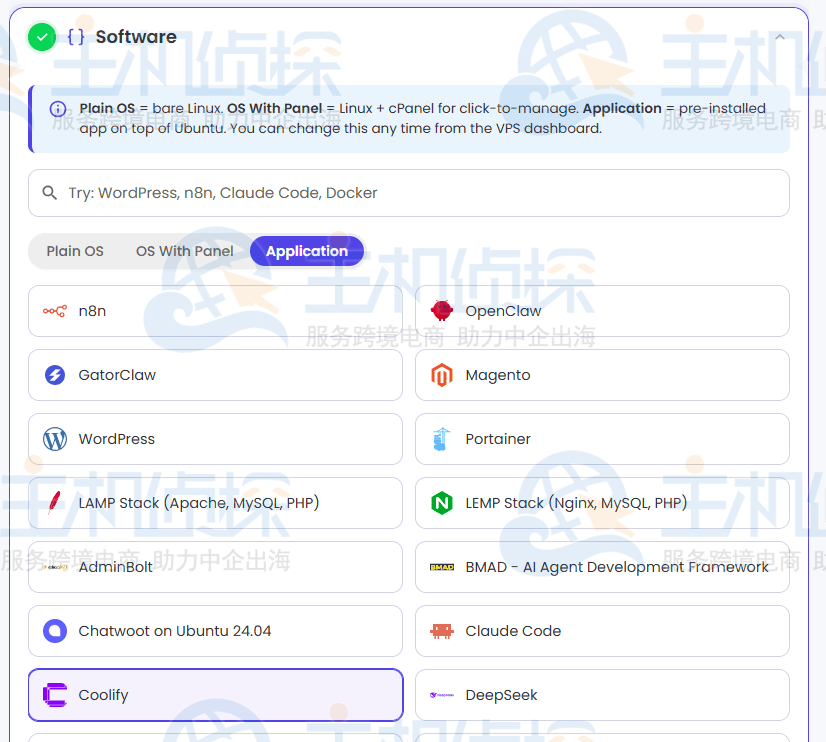
Task: Click the LEMP Stack Nginx hexagon icon
Action: click(x=441, y=503)
